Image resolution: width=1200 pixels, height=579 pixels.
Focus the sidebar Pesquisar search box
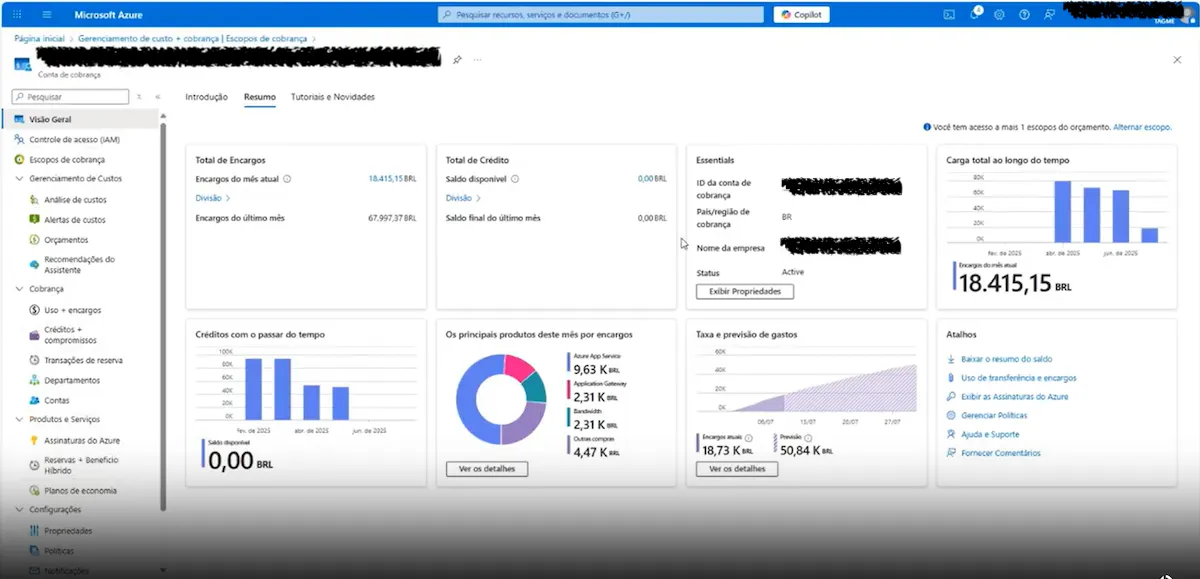click(x=69, y=97)
